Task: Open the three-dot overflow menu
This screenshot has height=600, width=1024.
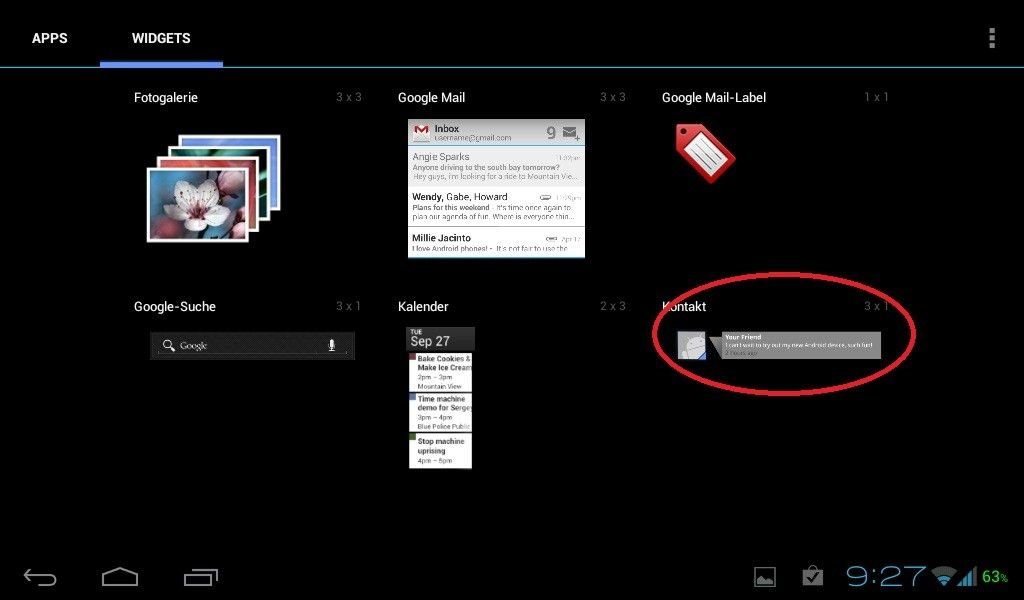Action: click(991, 38)
